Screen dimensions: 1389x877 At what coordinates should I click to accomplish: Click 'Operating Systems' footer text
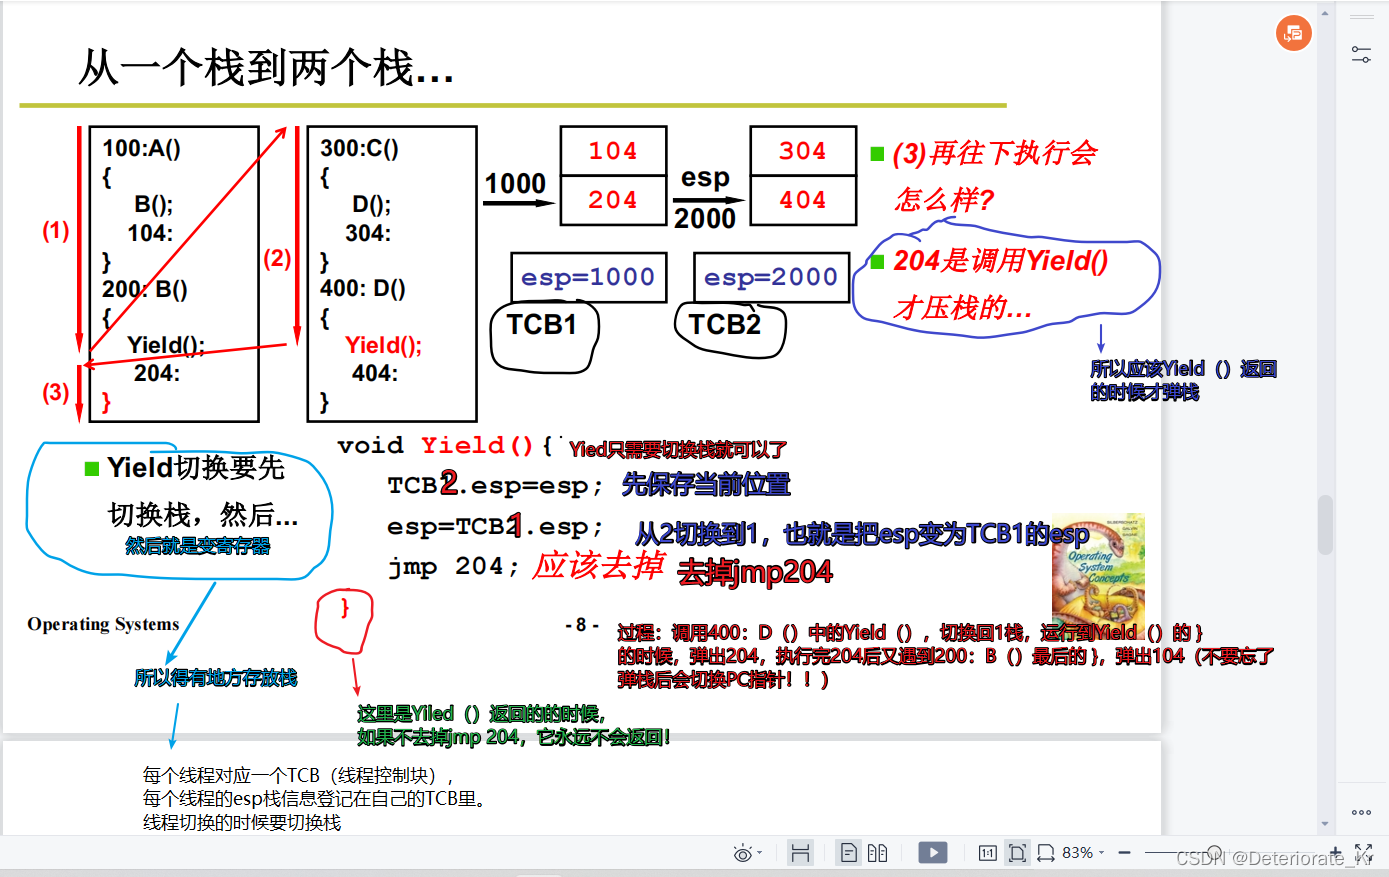tap(103, 624)
